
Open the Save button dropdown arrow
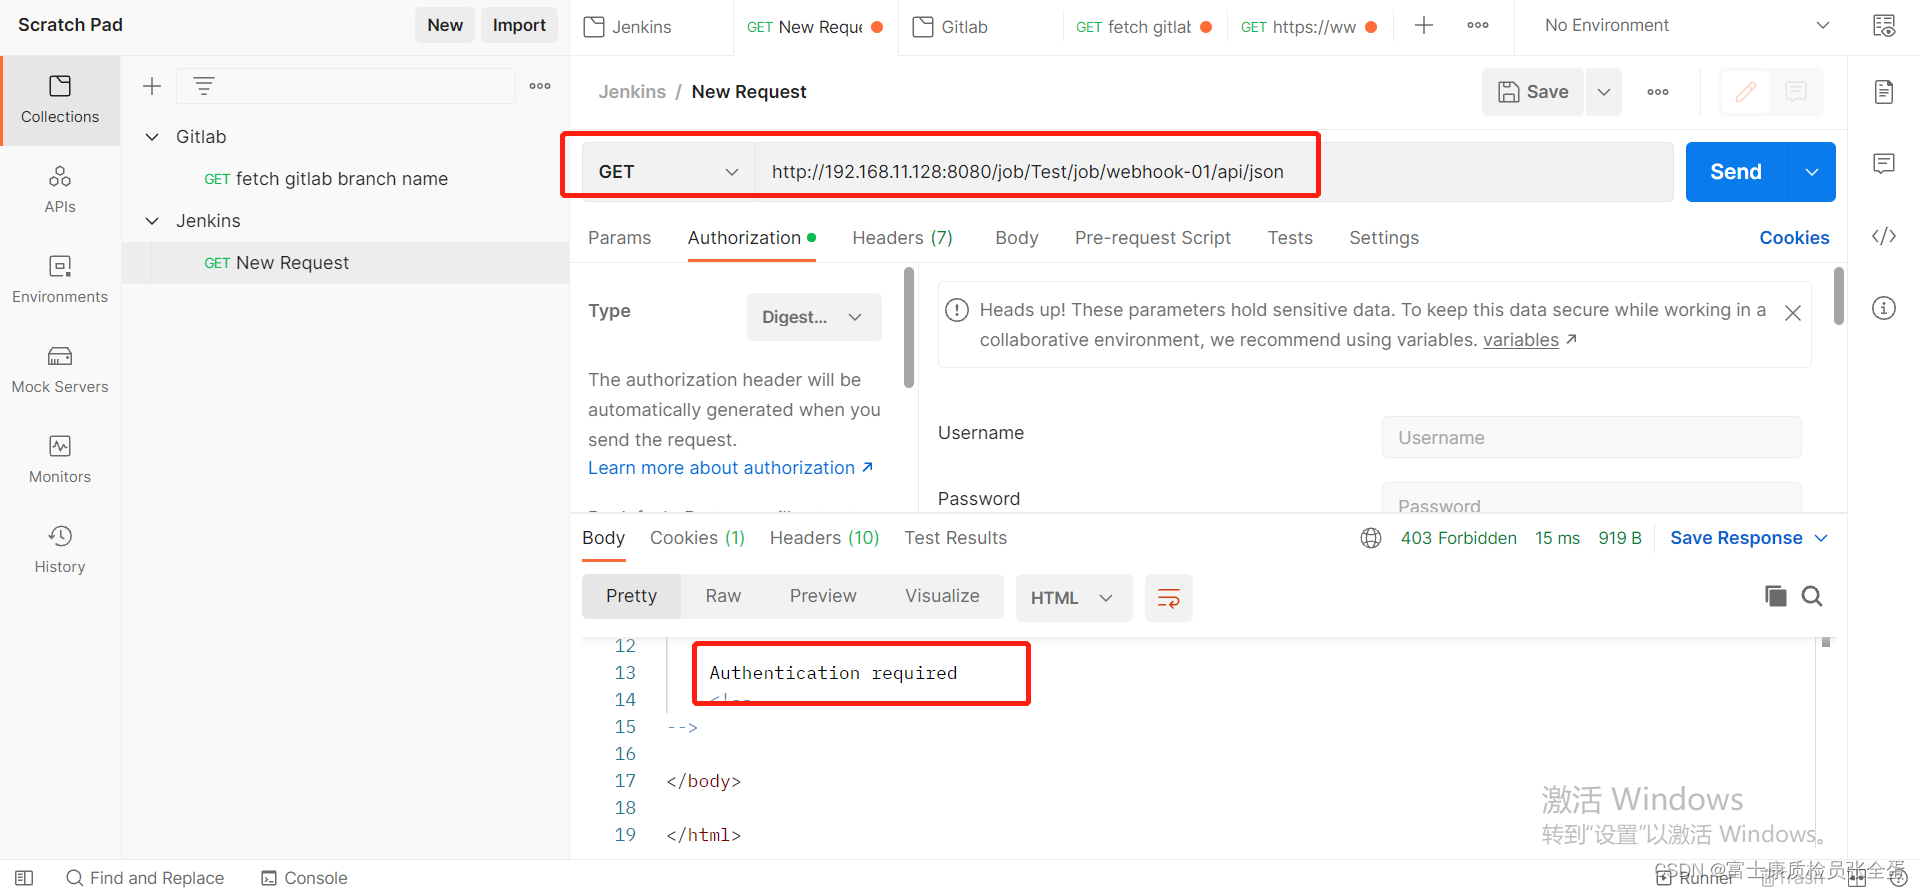(1604, 92)
